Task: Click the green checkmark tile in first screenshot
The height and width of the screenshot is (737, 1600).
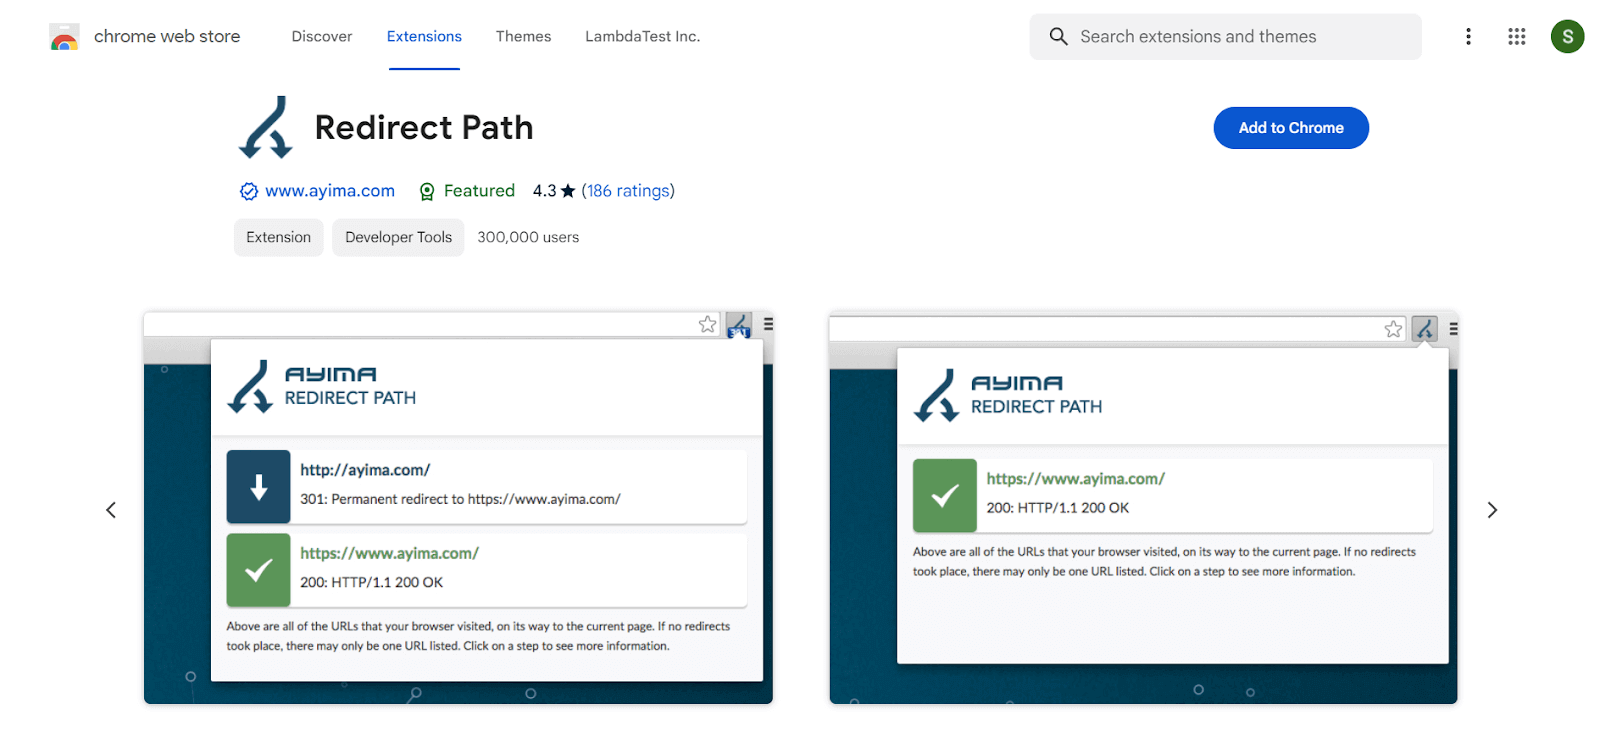Action: pyautogui.click(x=258, y=570)
